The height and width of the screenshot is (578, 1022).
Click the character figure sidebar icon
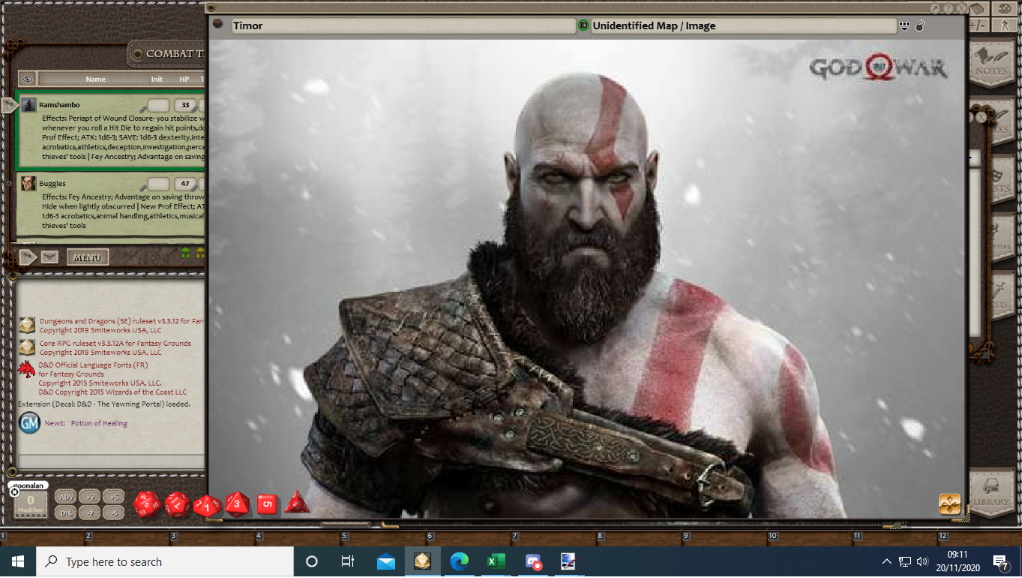[1004, 25]
